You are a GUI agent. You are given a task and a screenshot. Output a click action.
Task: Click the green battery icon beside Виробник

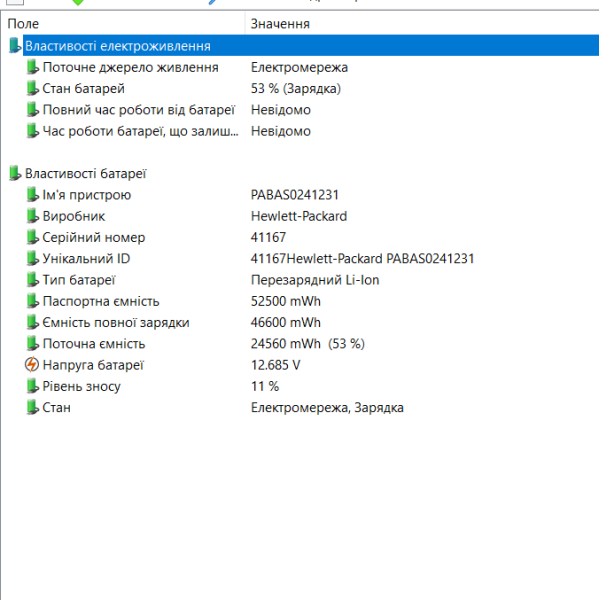[33, 216]
